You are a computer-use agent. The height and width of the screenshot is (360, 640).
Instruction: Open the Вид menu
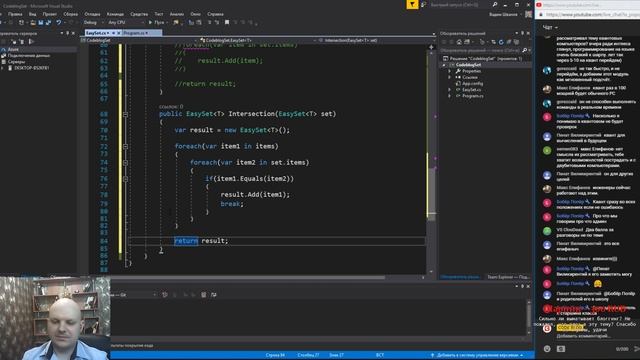coord(32,14)
